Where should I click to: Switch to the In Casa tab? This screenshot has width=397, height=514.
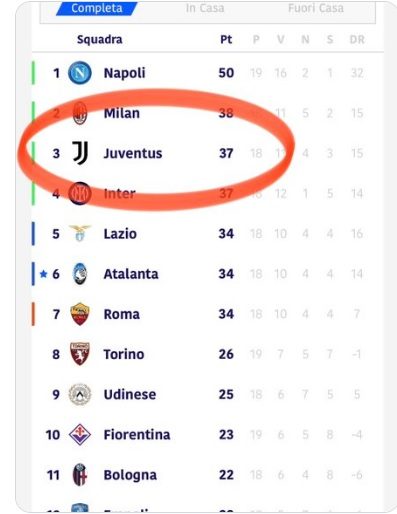coord(205,8)
